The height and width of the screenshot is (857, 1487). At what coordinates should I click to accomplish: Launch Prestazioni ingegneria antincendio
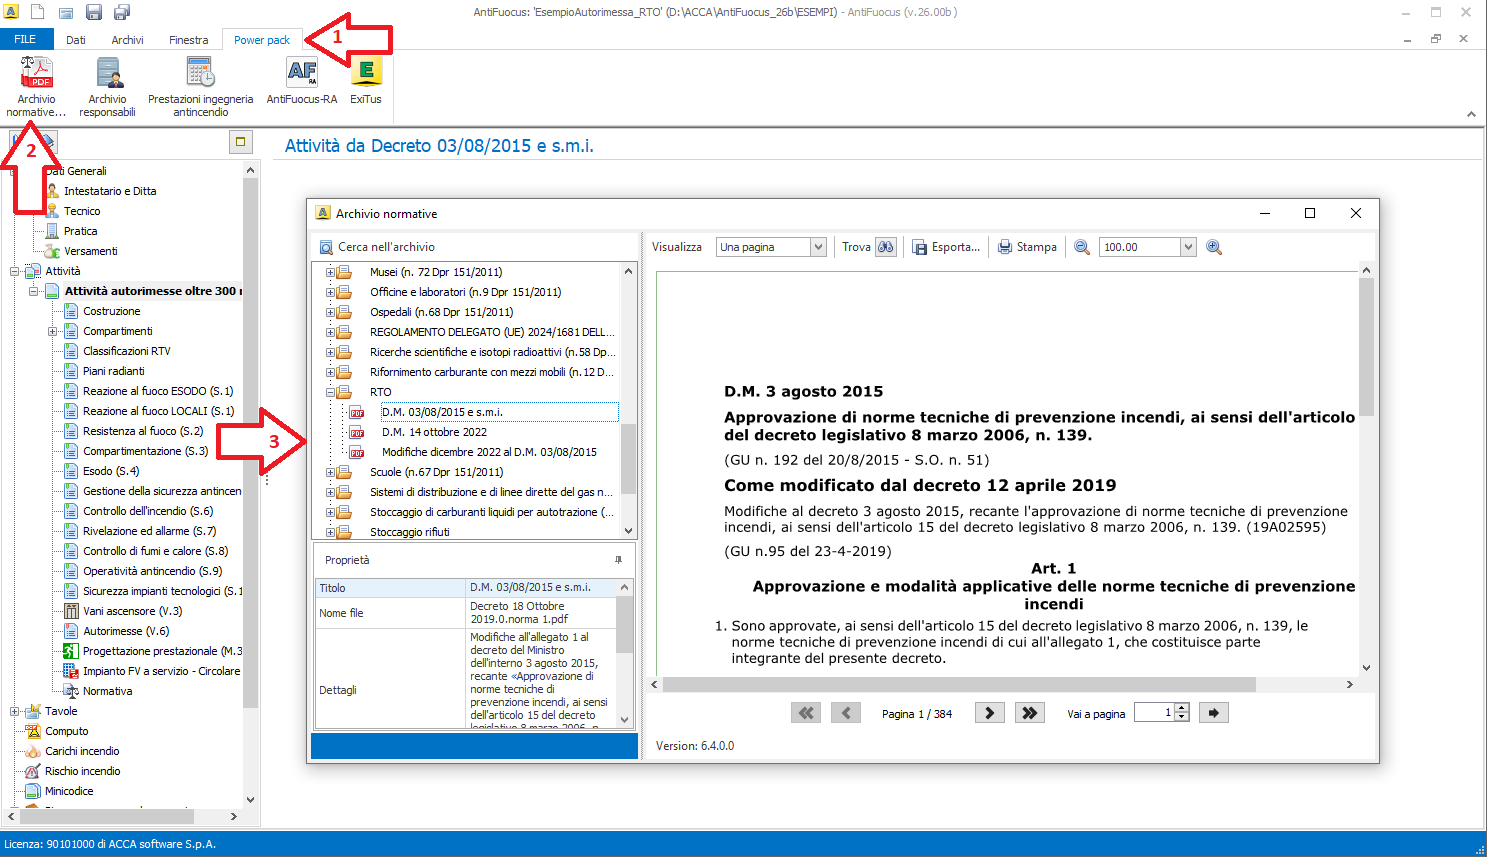click(200, 86)
